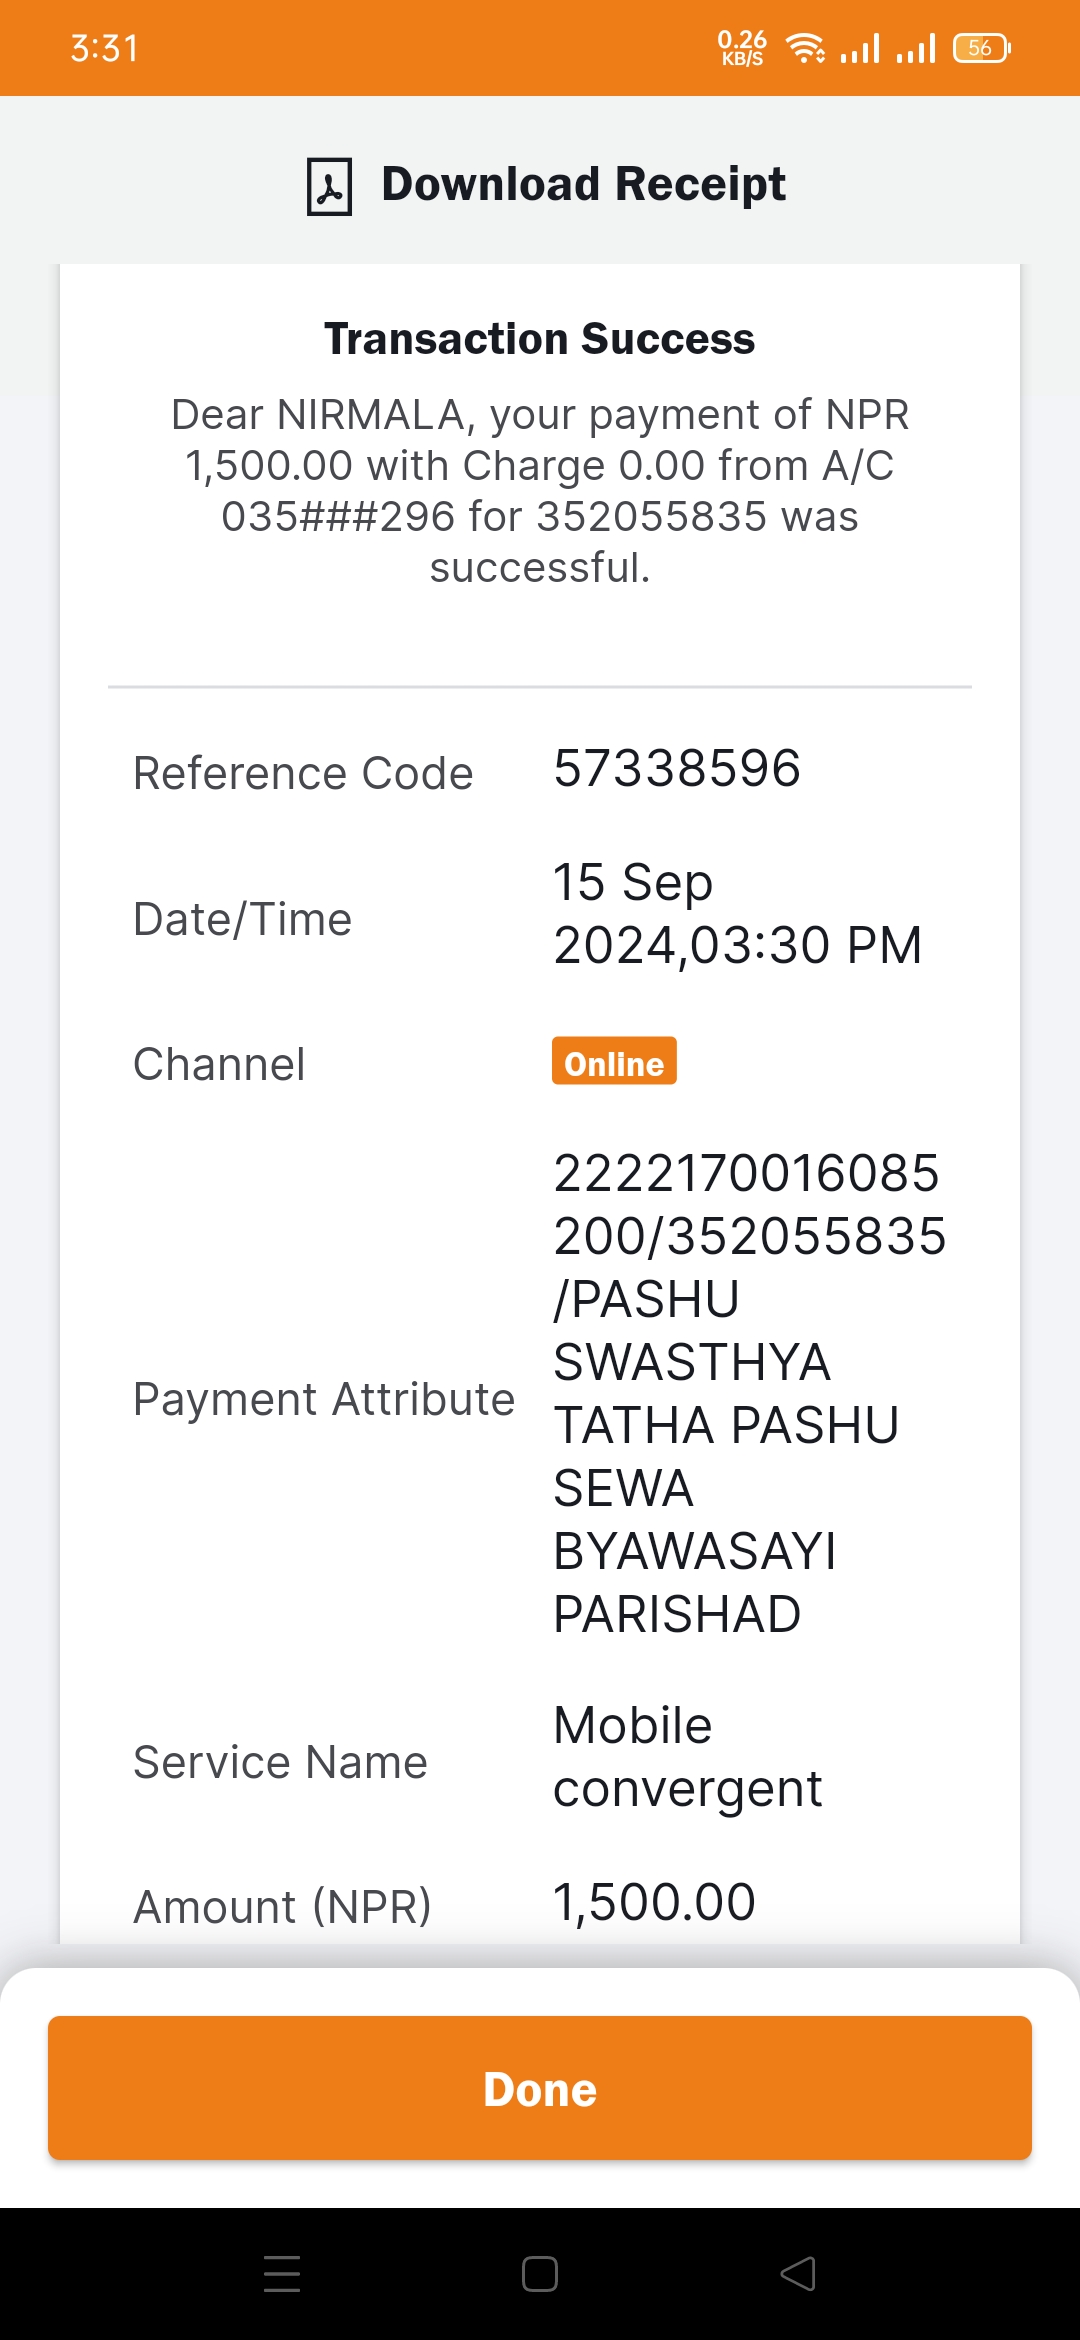Tap the date value 15 Sep 2024
1080x2340 pixels.
(x=737, y=914)
